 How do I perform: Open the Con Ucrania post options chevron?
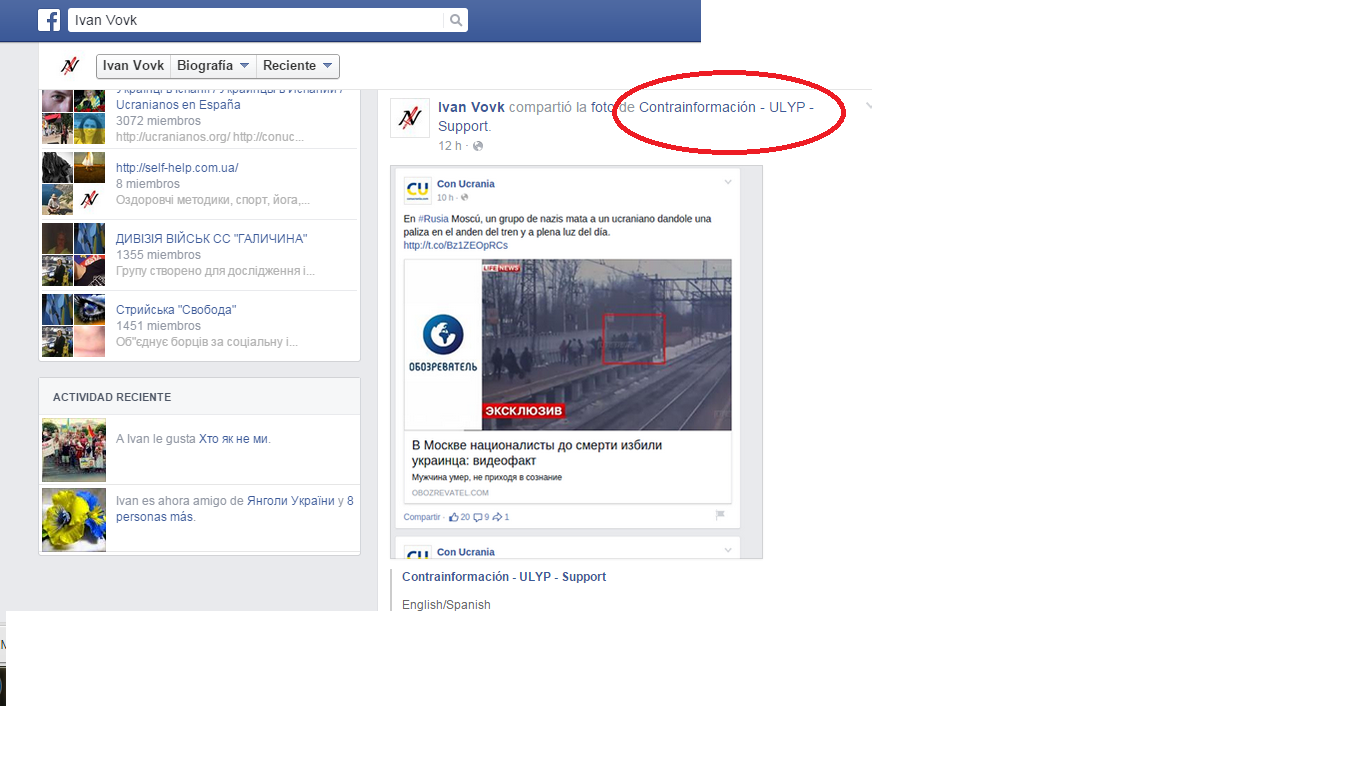pos(728,182)
